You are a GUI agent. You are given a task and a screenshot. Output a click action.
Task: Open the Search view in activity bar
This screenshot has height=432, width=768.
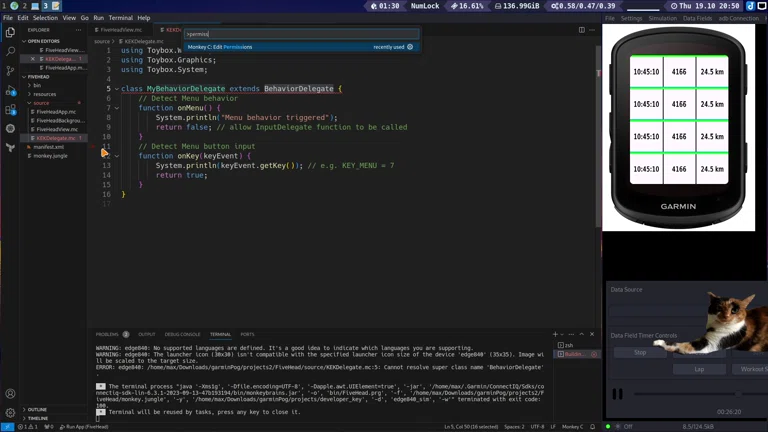point(10,51)
